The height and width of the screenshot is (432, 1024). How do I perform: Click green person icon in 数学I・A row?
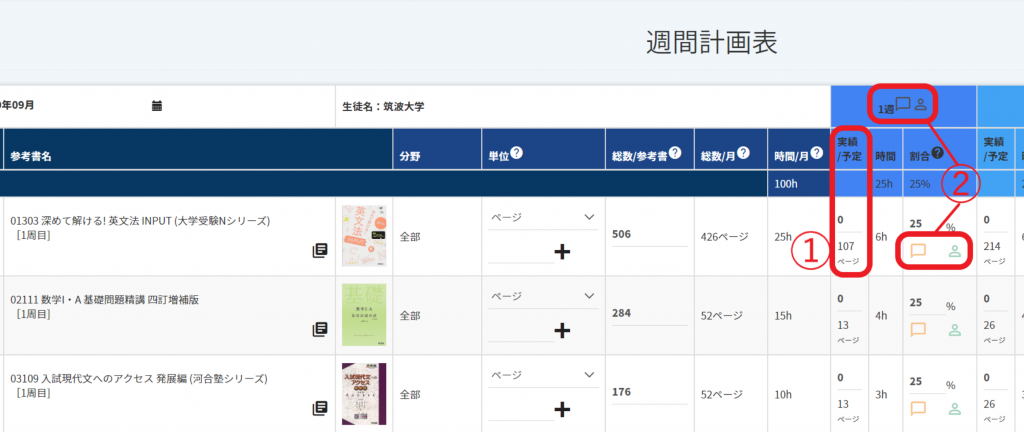tap(954, 329)
